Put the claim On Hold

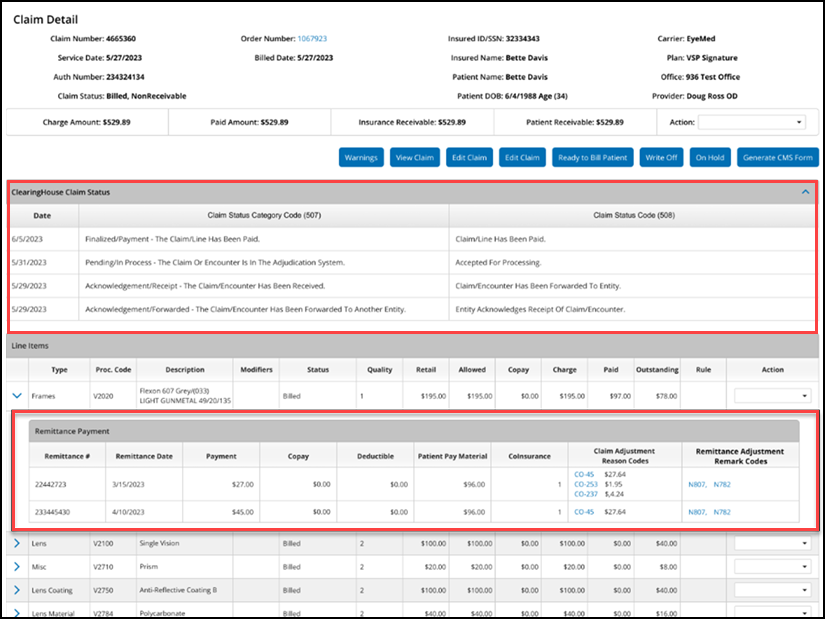710,157
